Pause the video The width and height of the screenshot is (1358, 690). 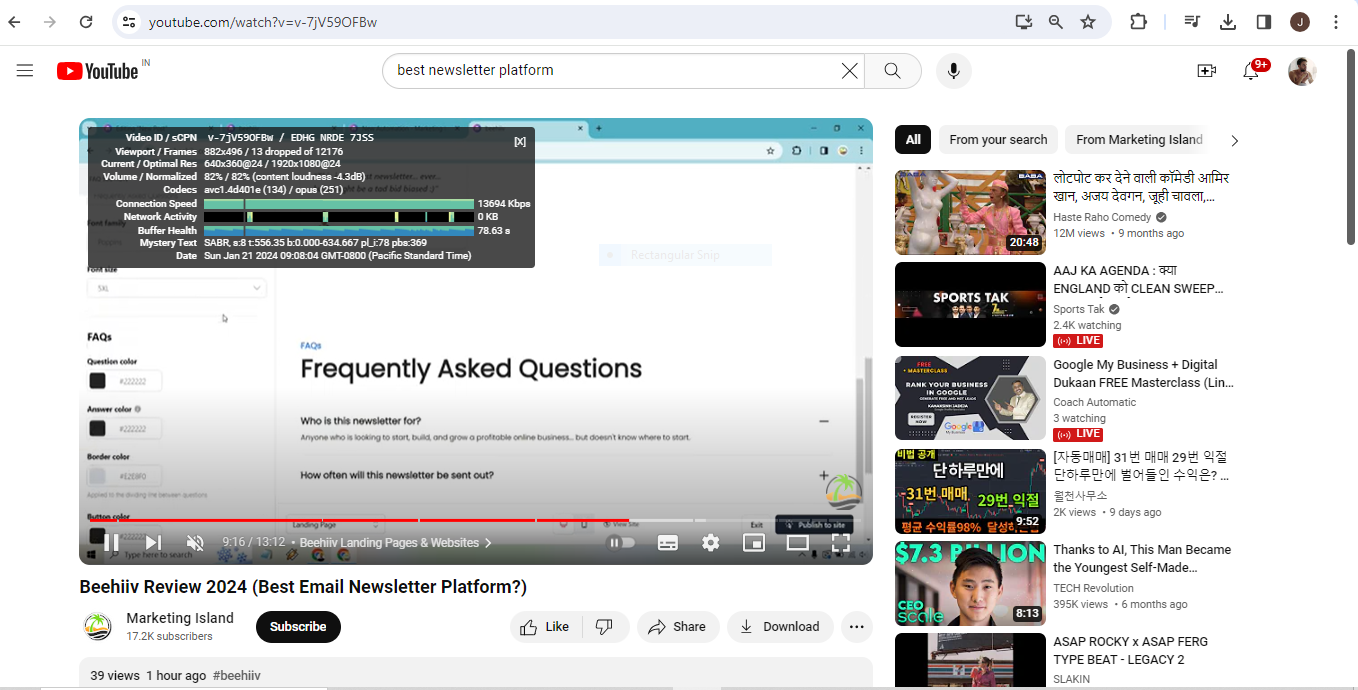tap(111, 542)
